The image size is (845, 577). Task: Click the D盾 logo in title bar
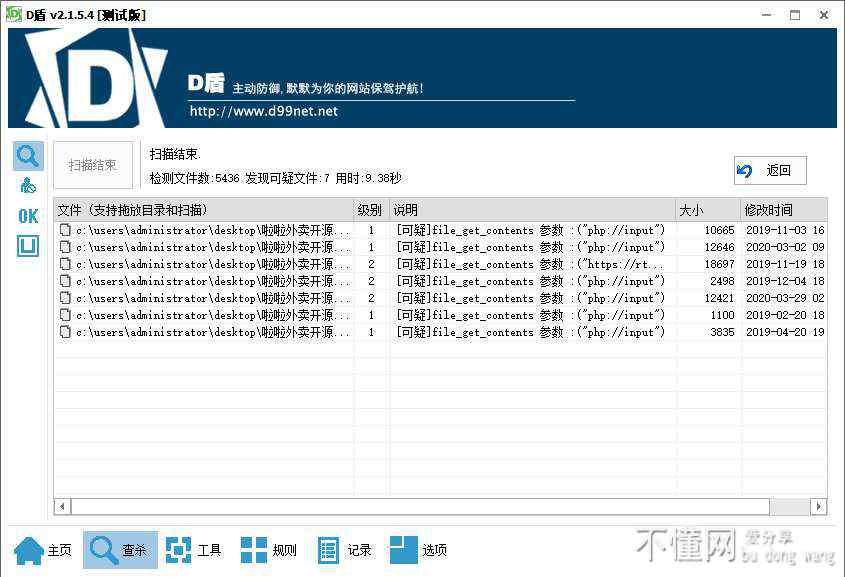click(x=13, y=14)
